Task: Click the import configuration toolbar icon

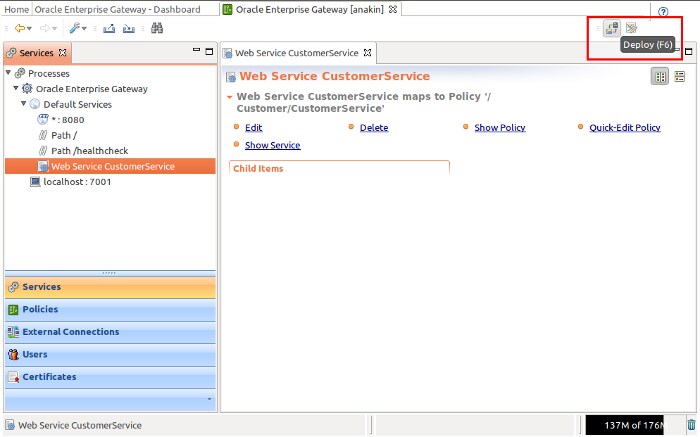Action: click(129, 29)
